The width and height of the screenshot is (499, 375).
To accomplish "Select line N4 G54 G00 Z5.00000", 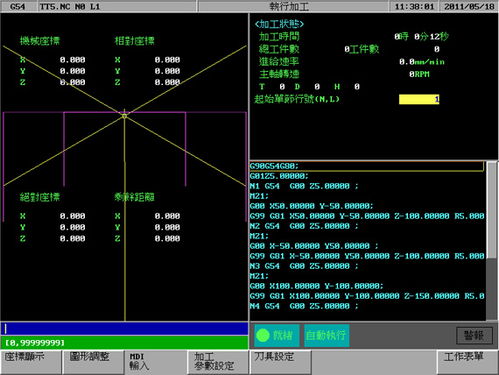I will (304, 306).
